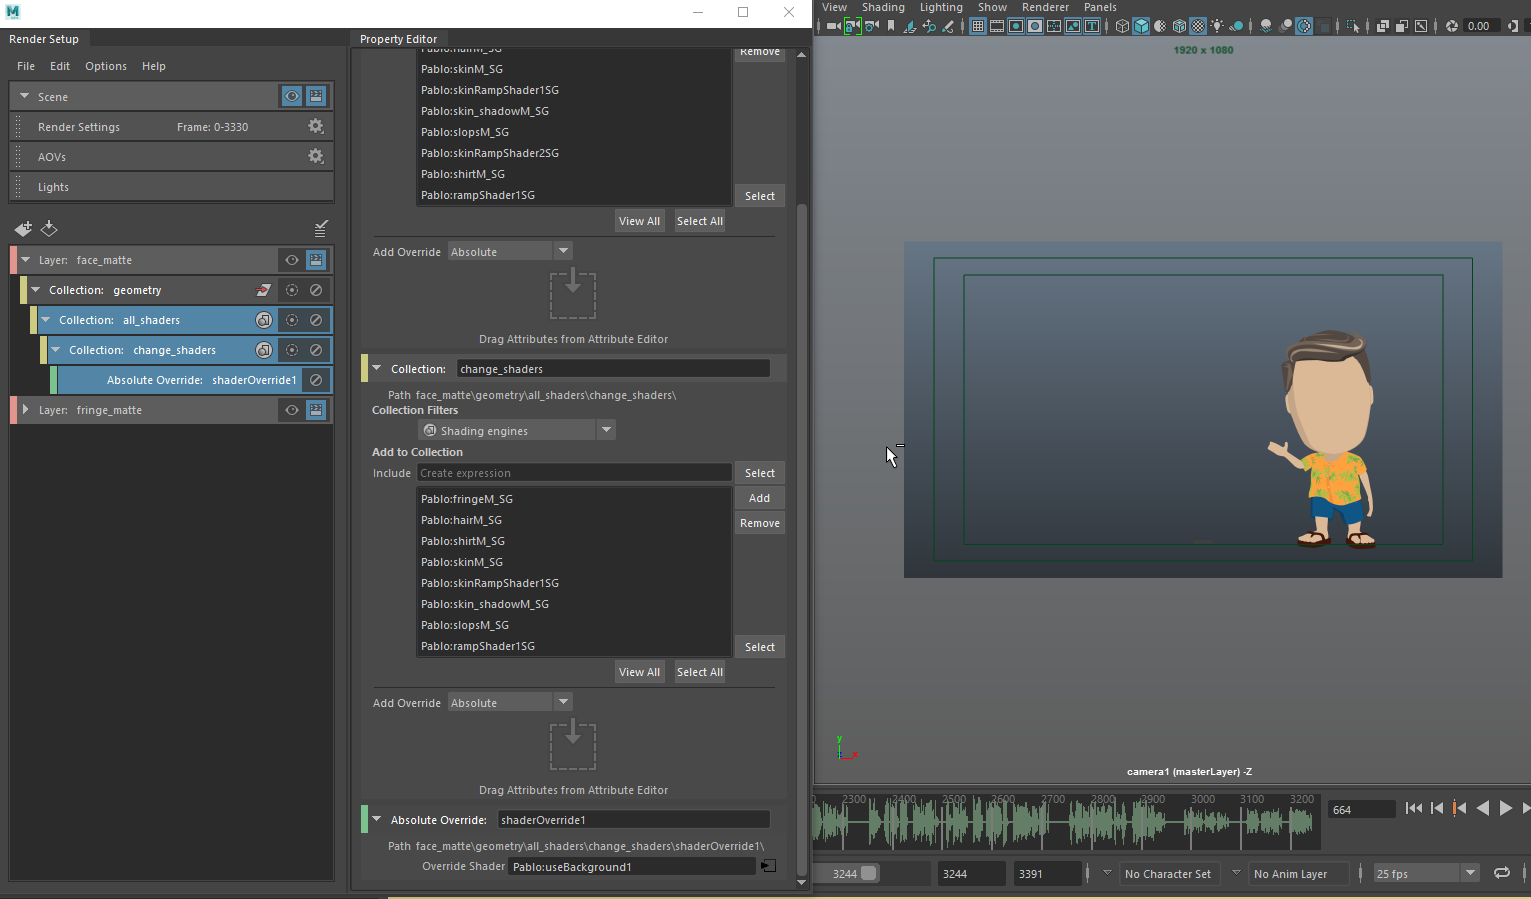This screenshot has width=1531, height=899.
Task: Click Select All under change_shaders list
Action: (x=699, y=672)
